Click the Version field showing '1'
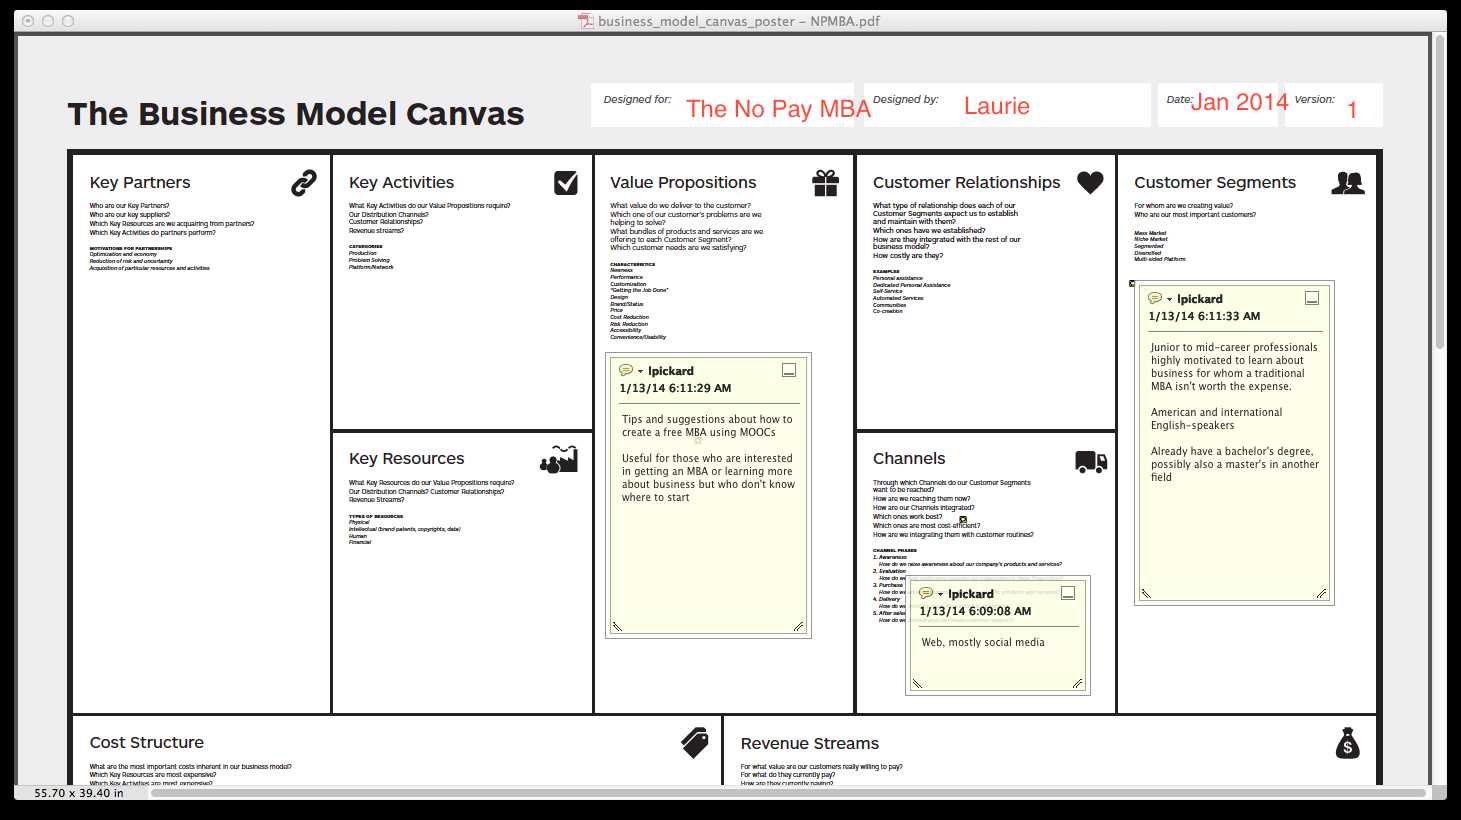 (1352, 110)
